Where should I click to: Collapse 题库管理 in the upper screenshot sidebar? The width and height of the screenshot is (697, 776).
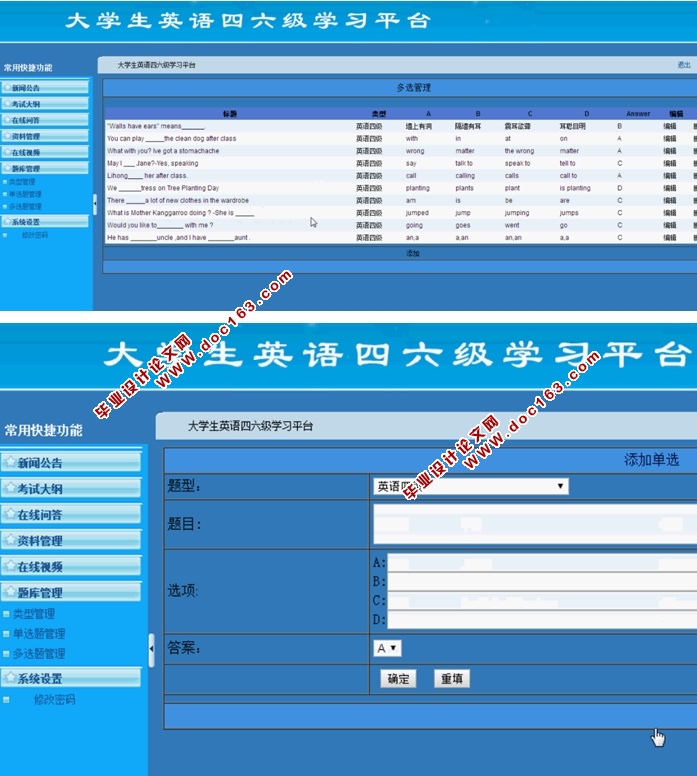pyautogui.click(x=45, y=168)
